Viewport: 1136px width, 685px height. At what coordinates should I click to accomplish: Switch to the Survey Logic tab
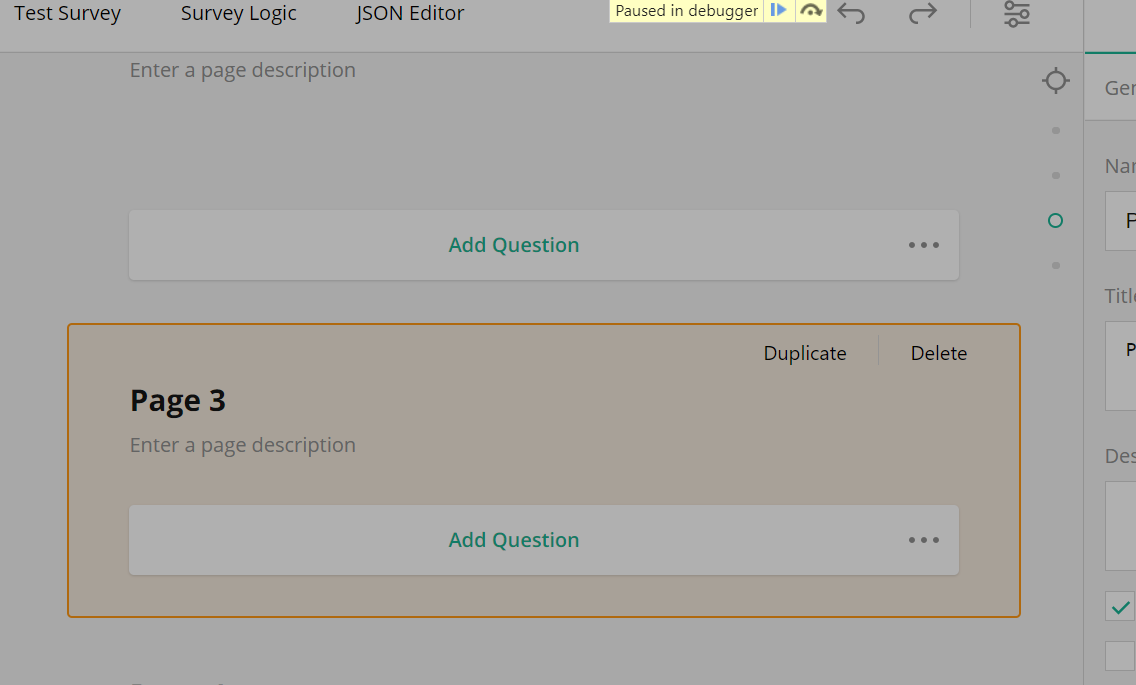[238, 13]
